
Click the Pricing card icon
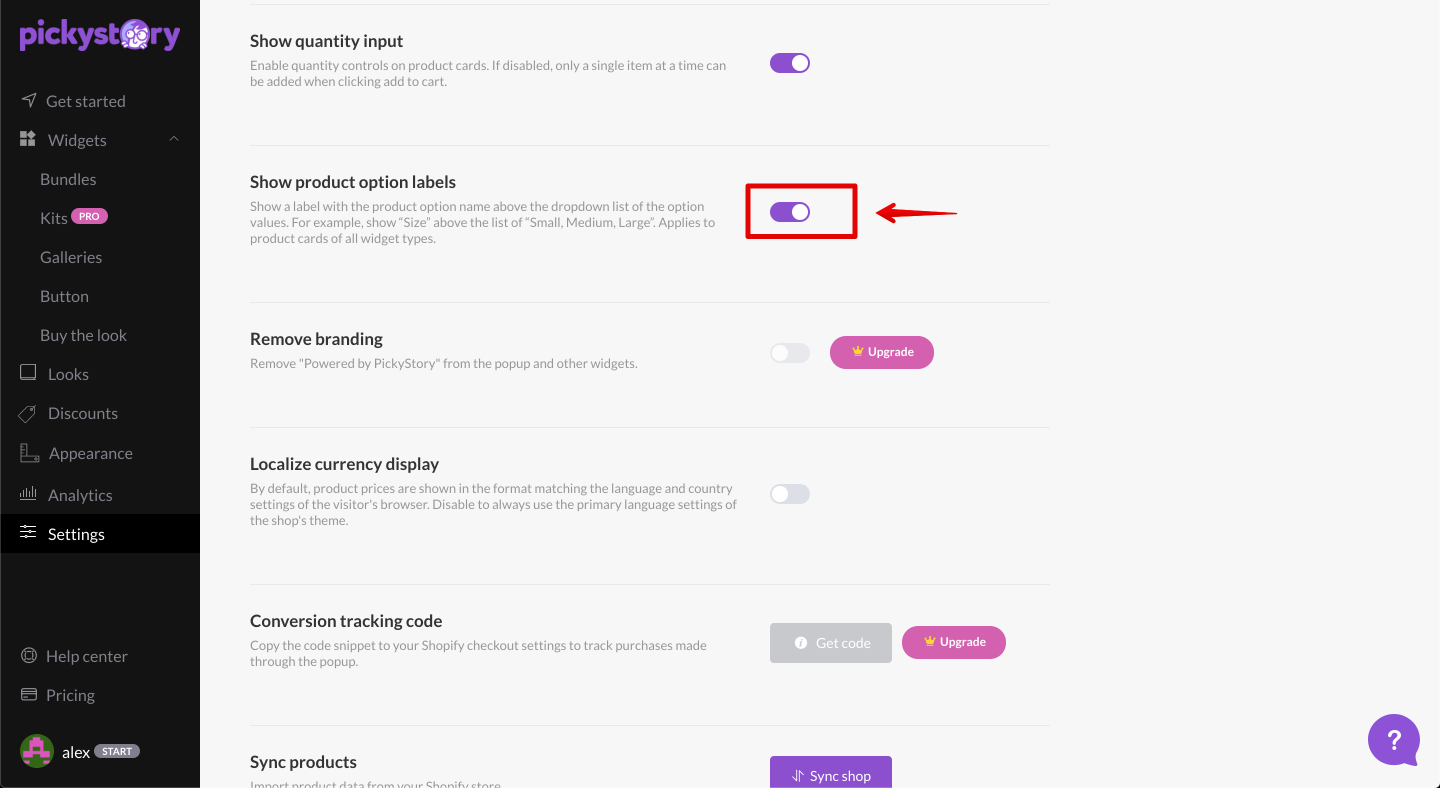[x=28, y=695]
